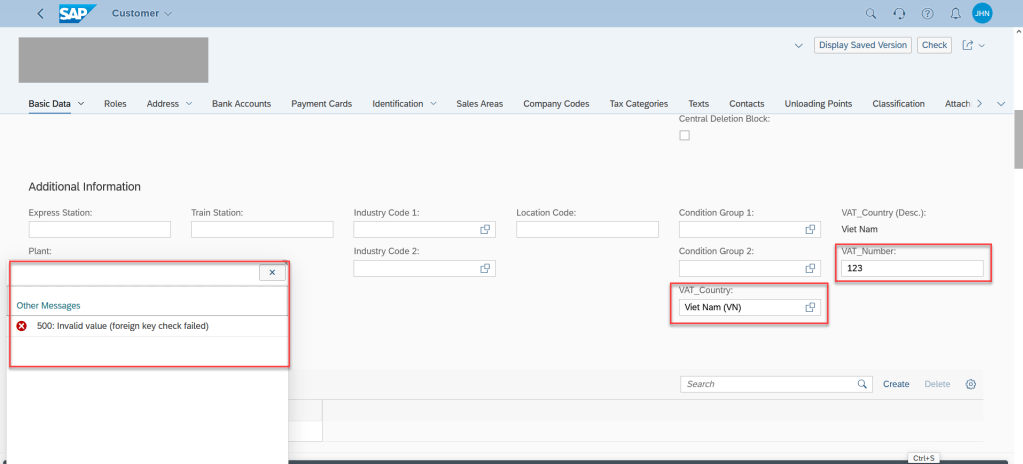Switch to the Bank Accounts tab
Viewport: 1023px width, 464px height.
(241, 103)
